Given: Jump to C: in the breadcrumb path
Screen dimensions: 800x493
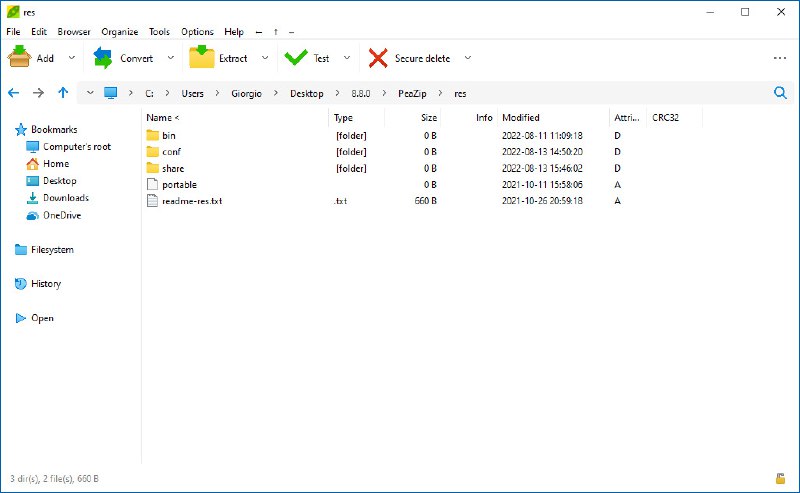Looking at the screenshot, I should click(x=149, y=93).
